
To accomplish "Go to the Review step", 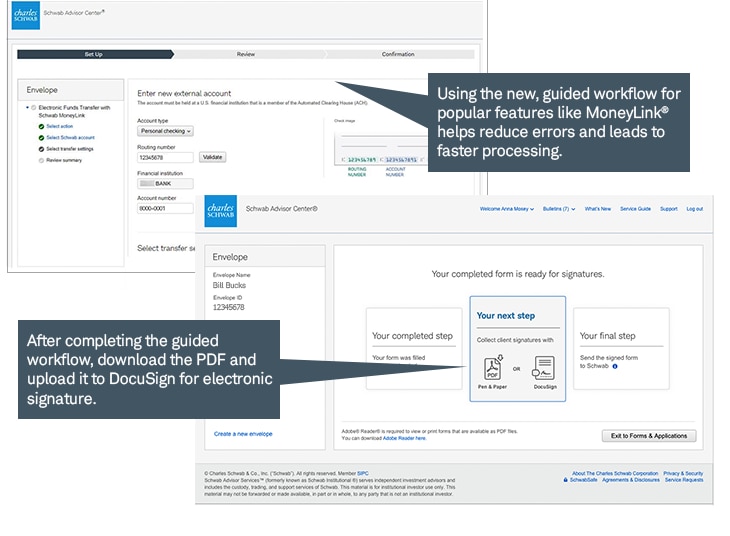I will click(x=246, y=54).
